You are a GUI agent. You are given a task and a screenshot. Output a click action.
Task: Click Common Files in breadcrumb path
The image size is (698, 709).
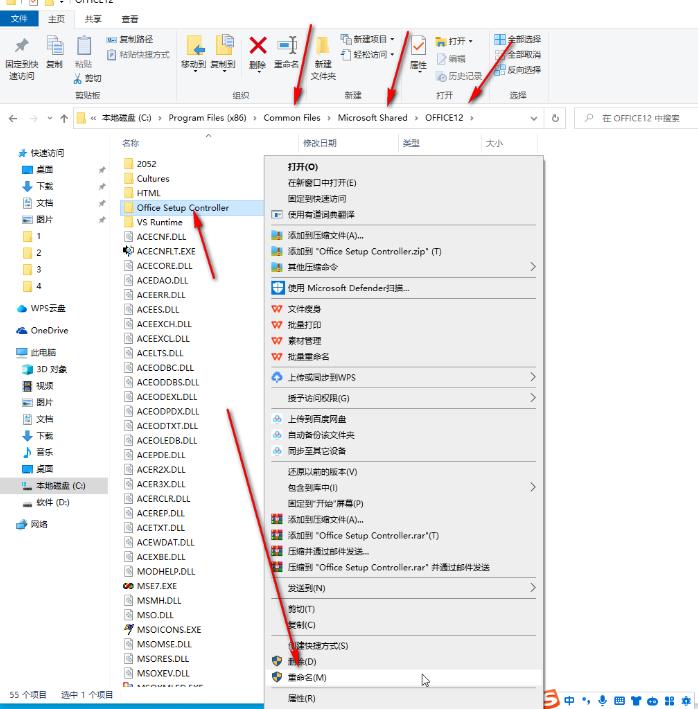tap(292, 118)
